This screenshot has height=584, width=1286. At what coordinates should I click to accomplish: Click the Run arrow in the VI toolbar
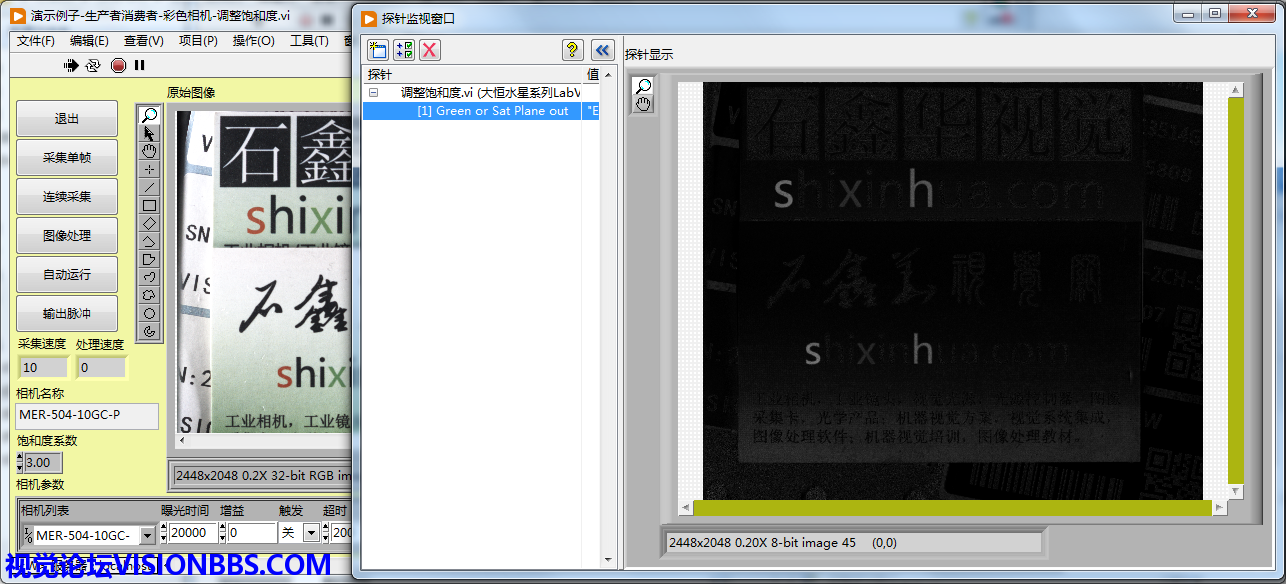pyautogui.click(x=71, y=65)
